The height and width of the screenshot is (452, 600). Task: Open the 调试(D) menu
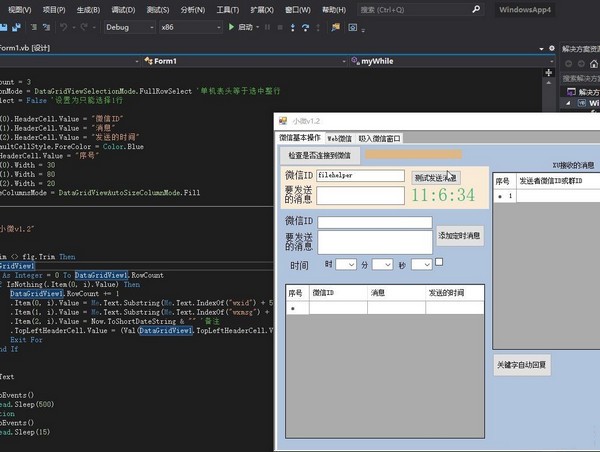pos(122,8)
